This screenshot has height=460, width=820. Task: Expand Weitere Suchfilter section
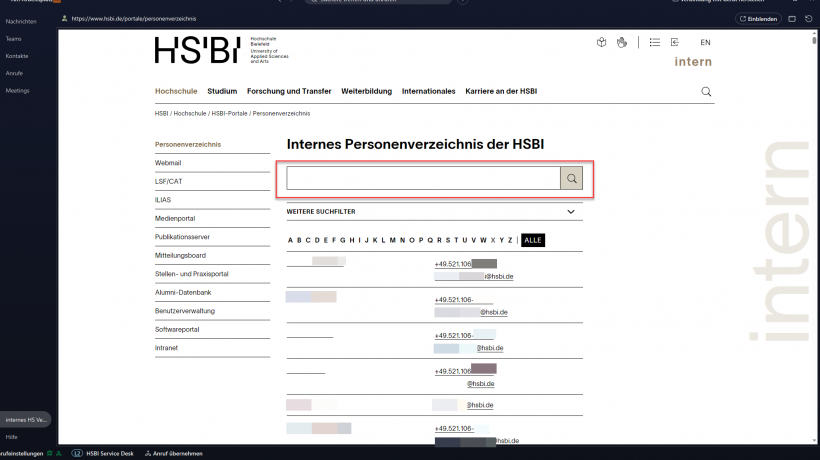tap(435, 212)
